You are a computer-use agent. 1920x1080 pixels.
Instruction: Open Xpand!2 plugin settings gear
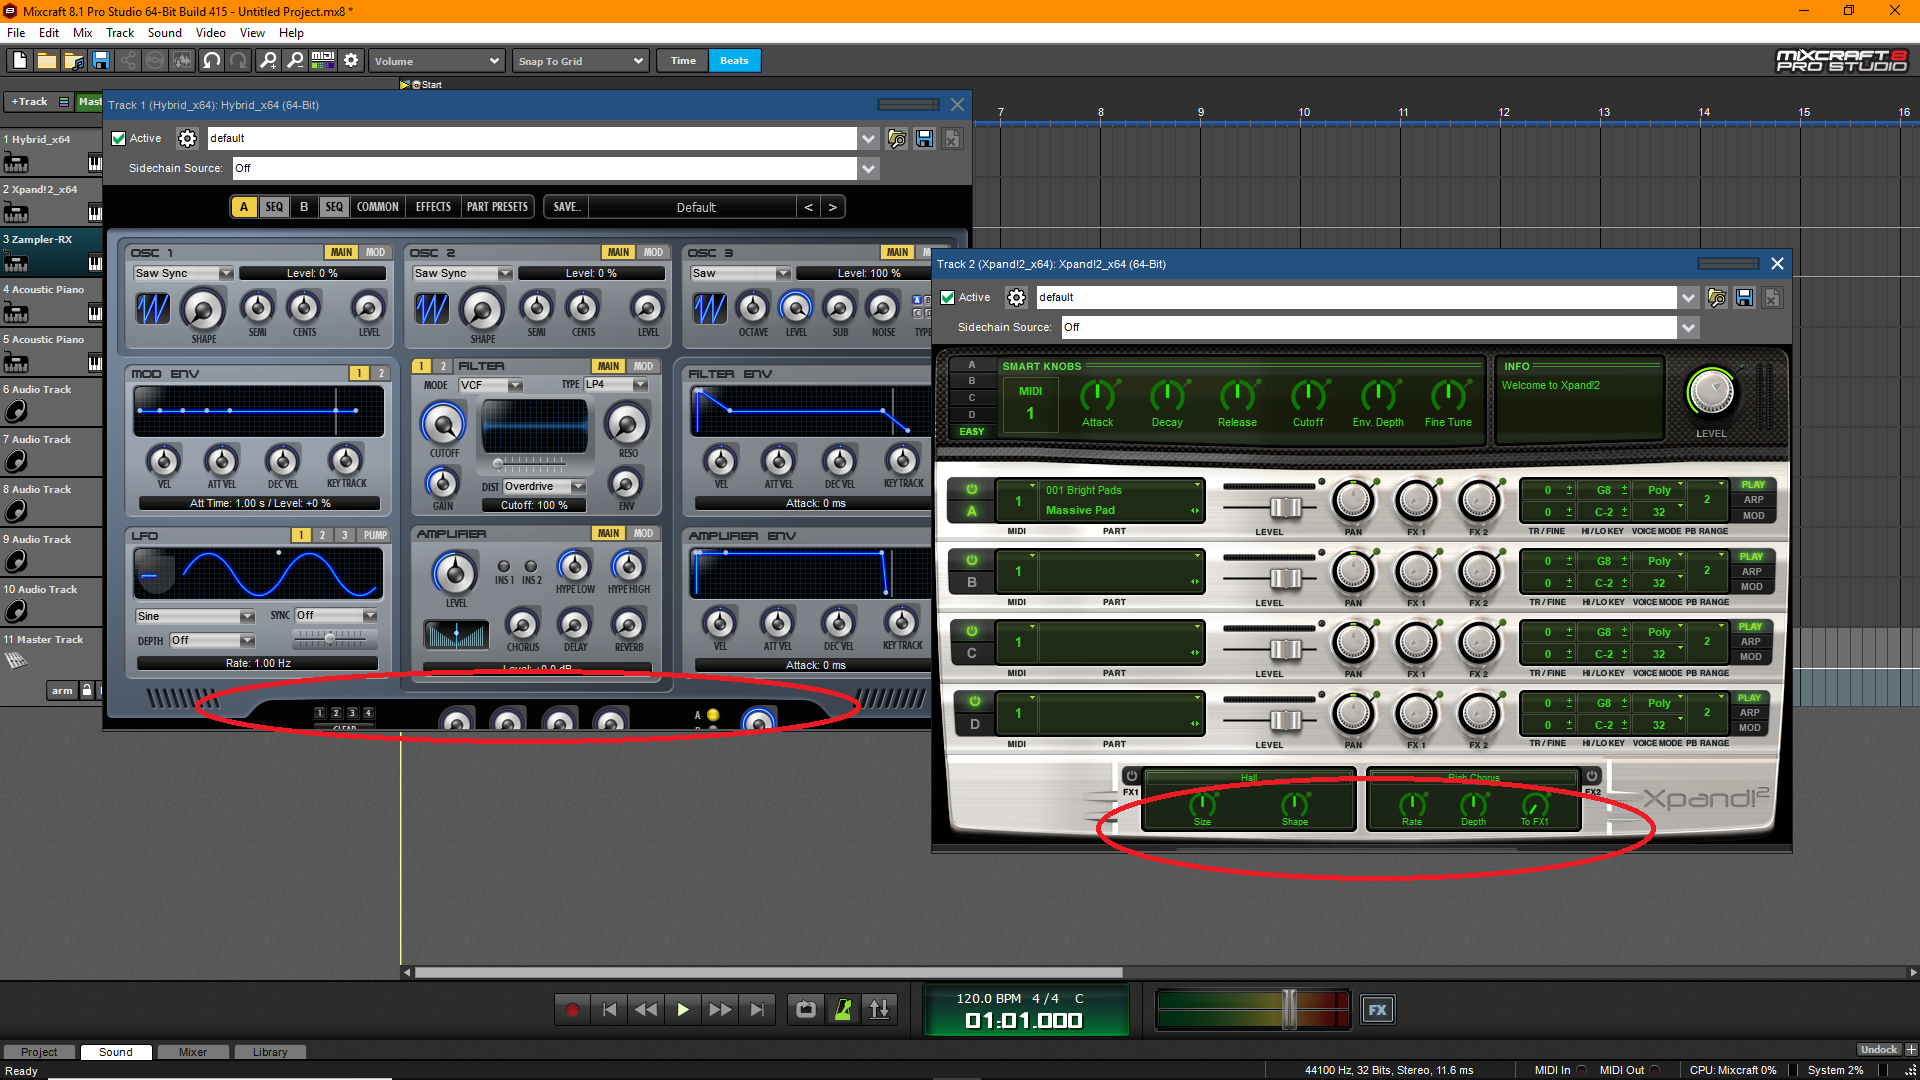tap(1016, 298)
